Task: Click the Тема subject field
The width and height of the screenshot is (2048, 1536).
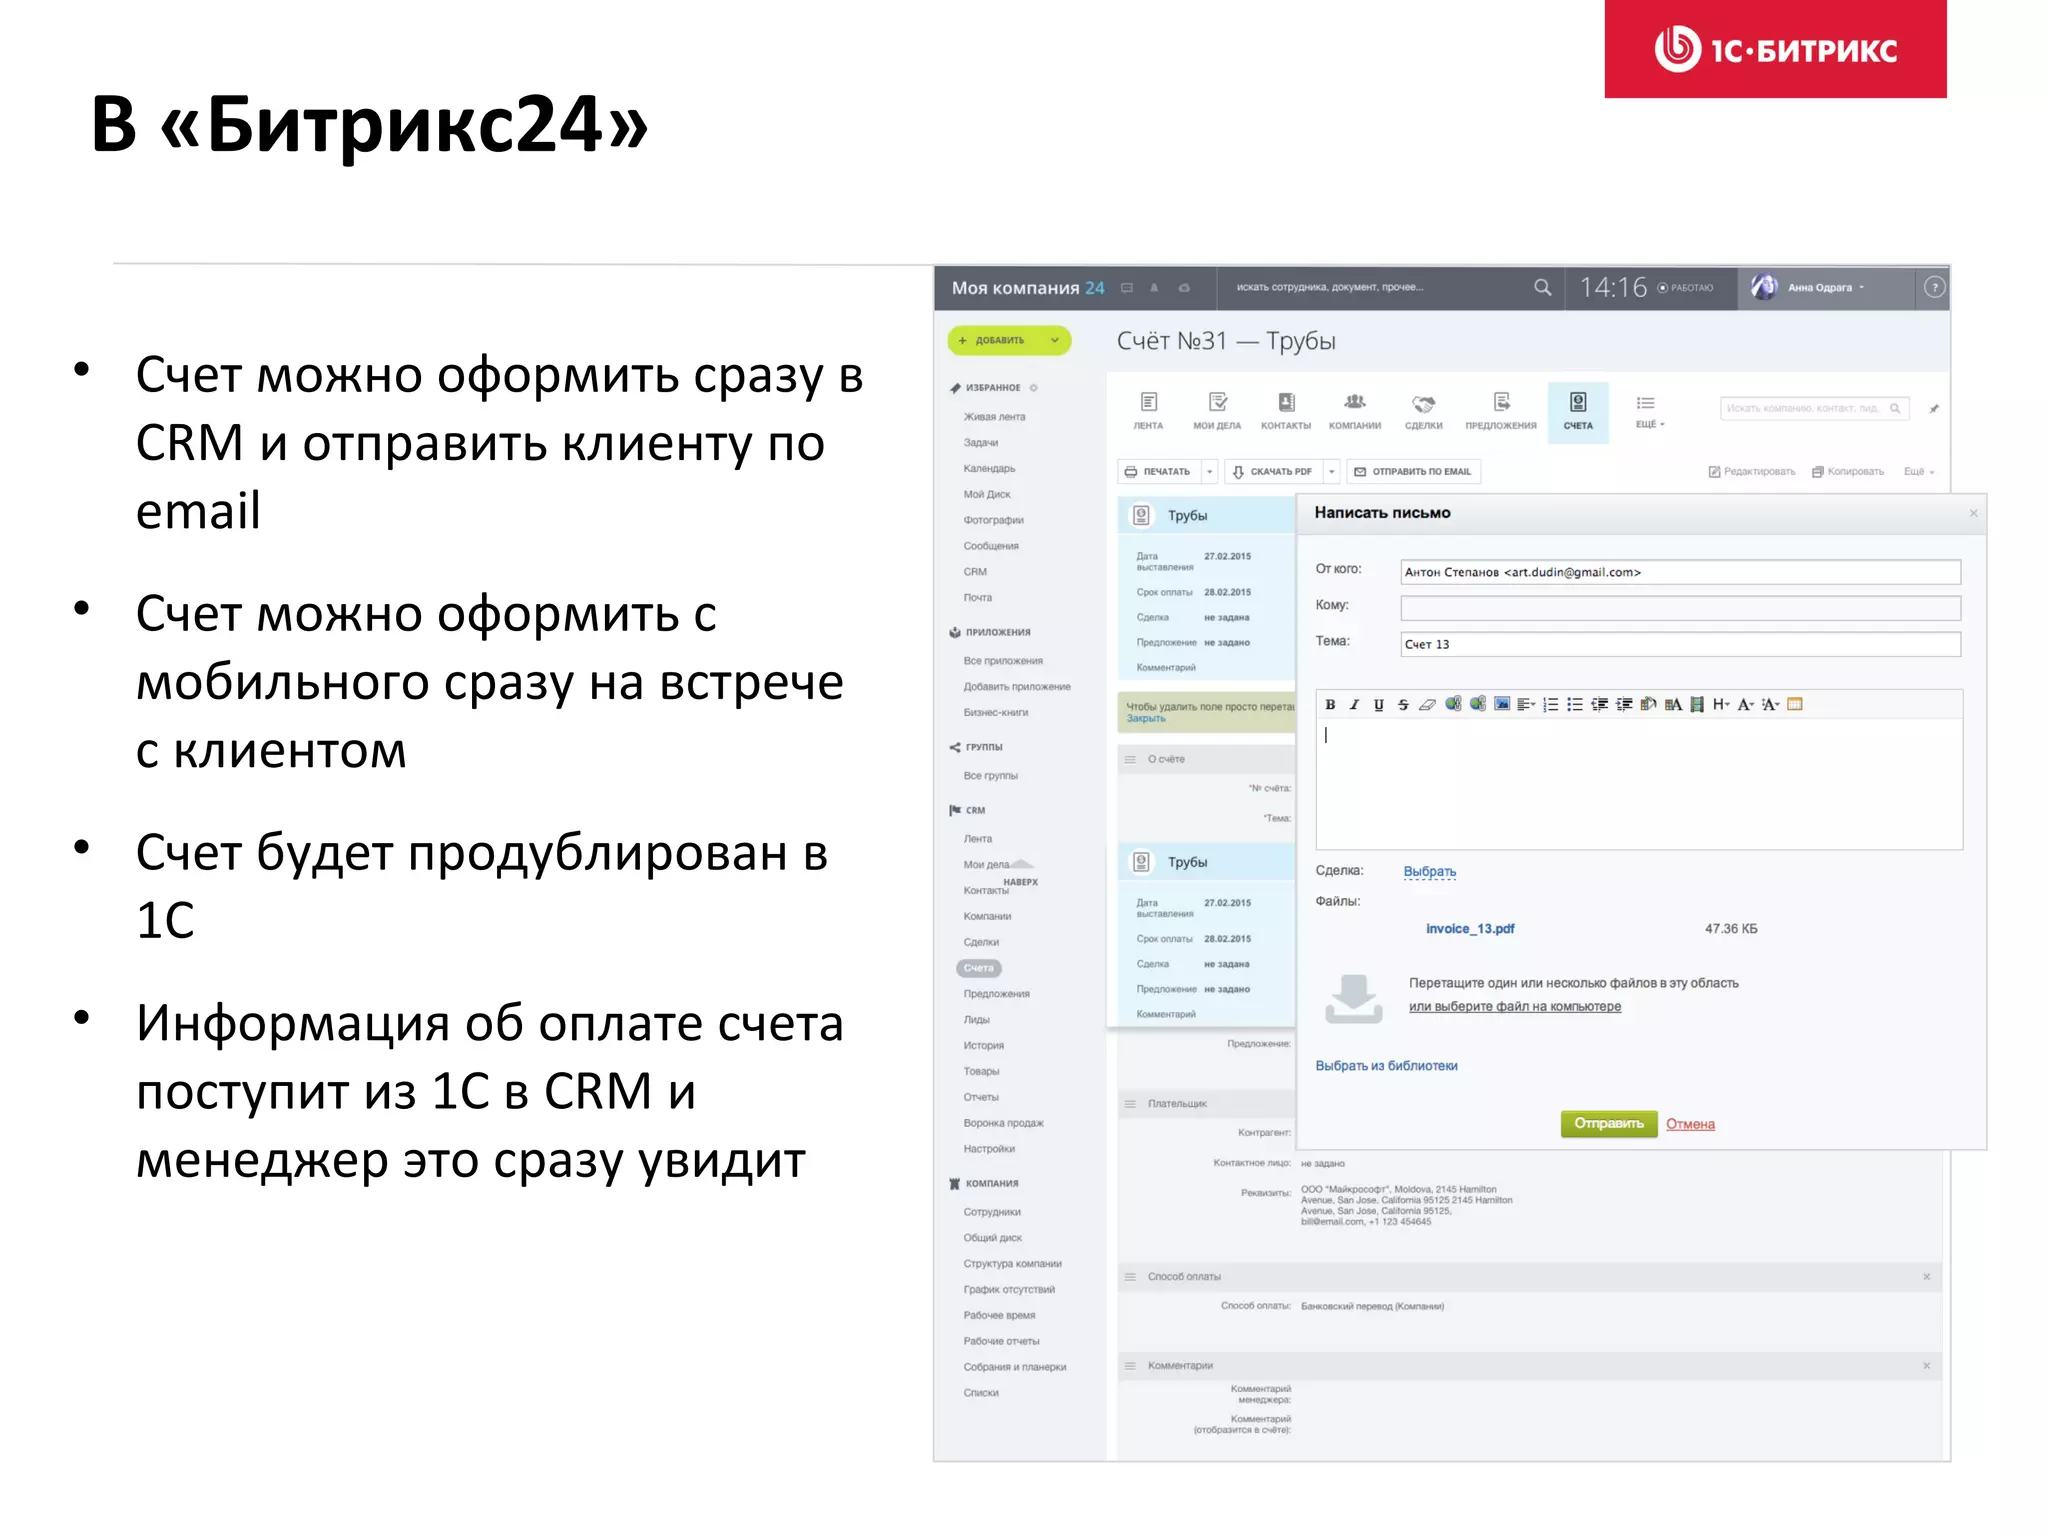Action: 1680,644
